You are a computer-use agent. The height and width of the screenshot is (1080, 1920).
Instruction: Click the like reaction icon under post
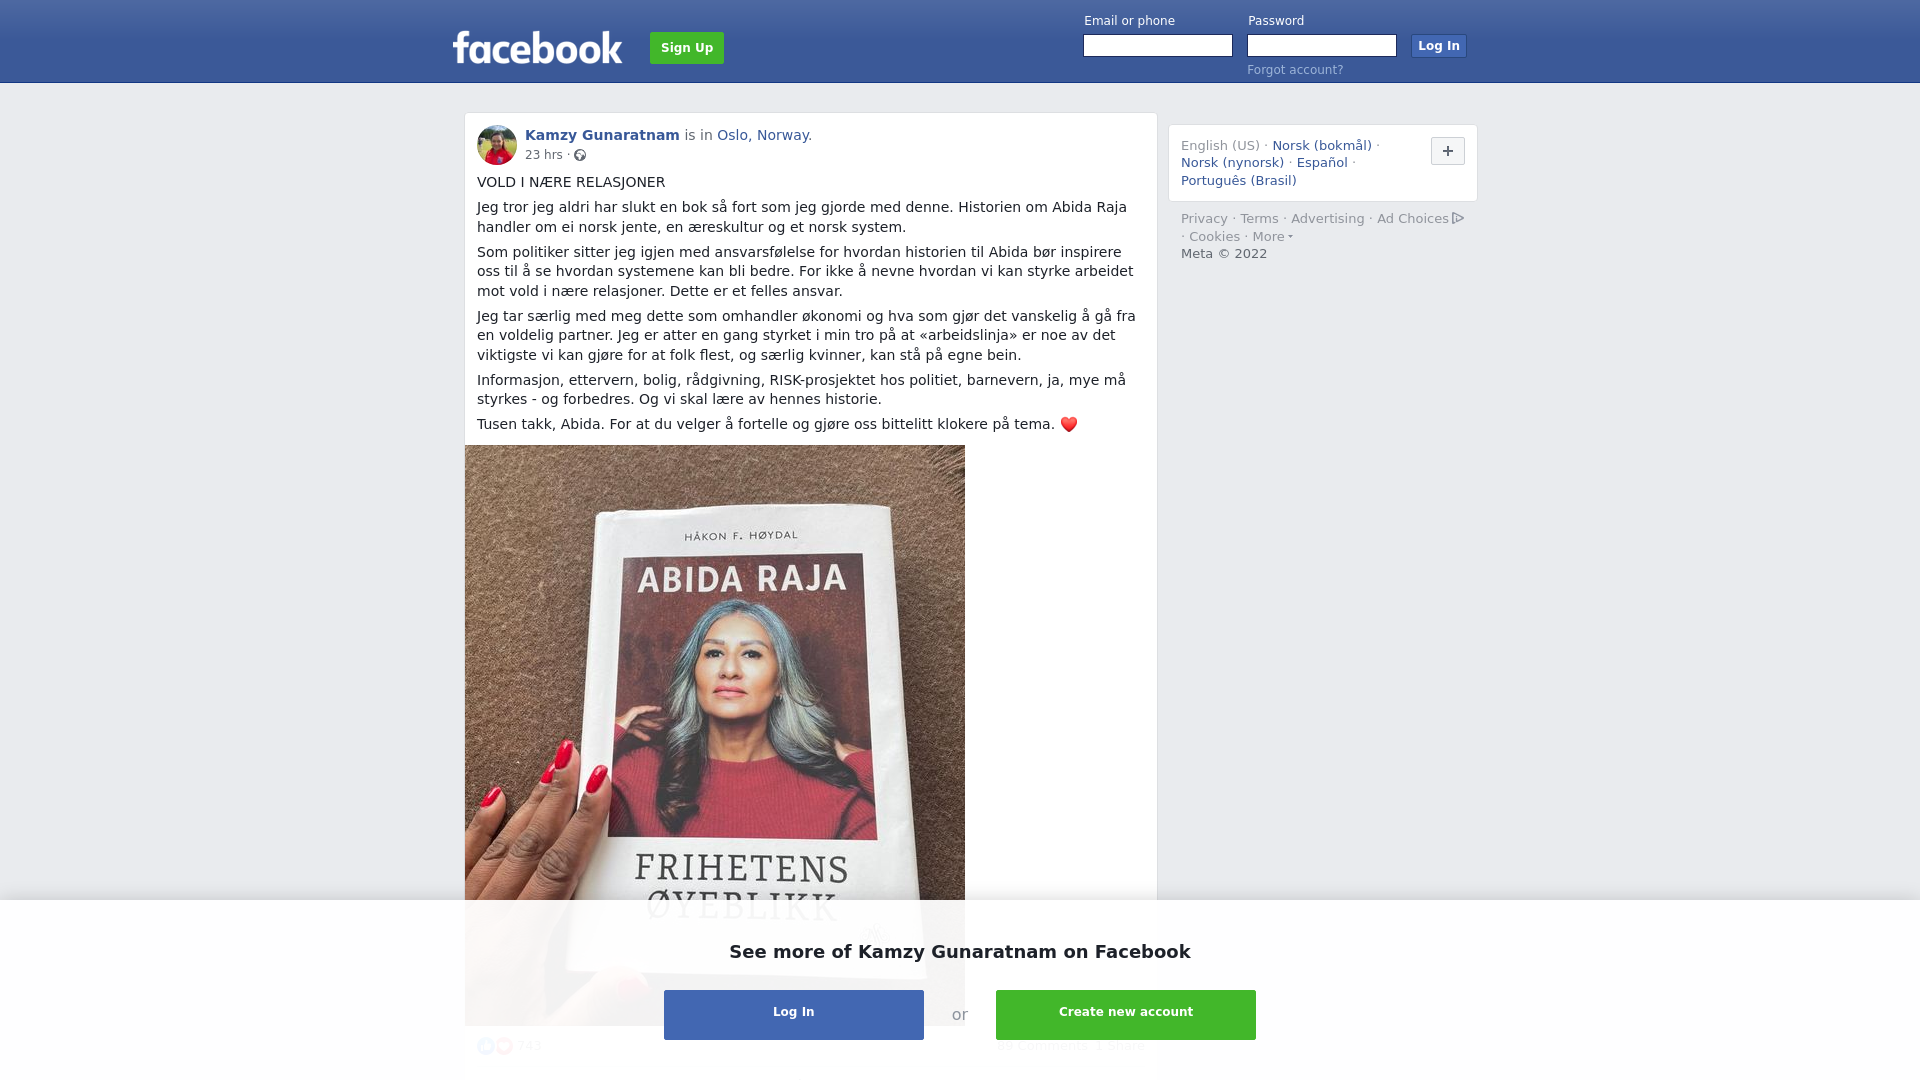[x=486, y=1046]
